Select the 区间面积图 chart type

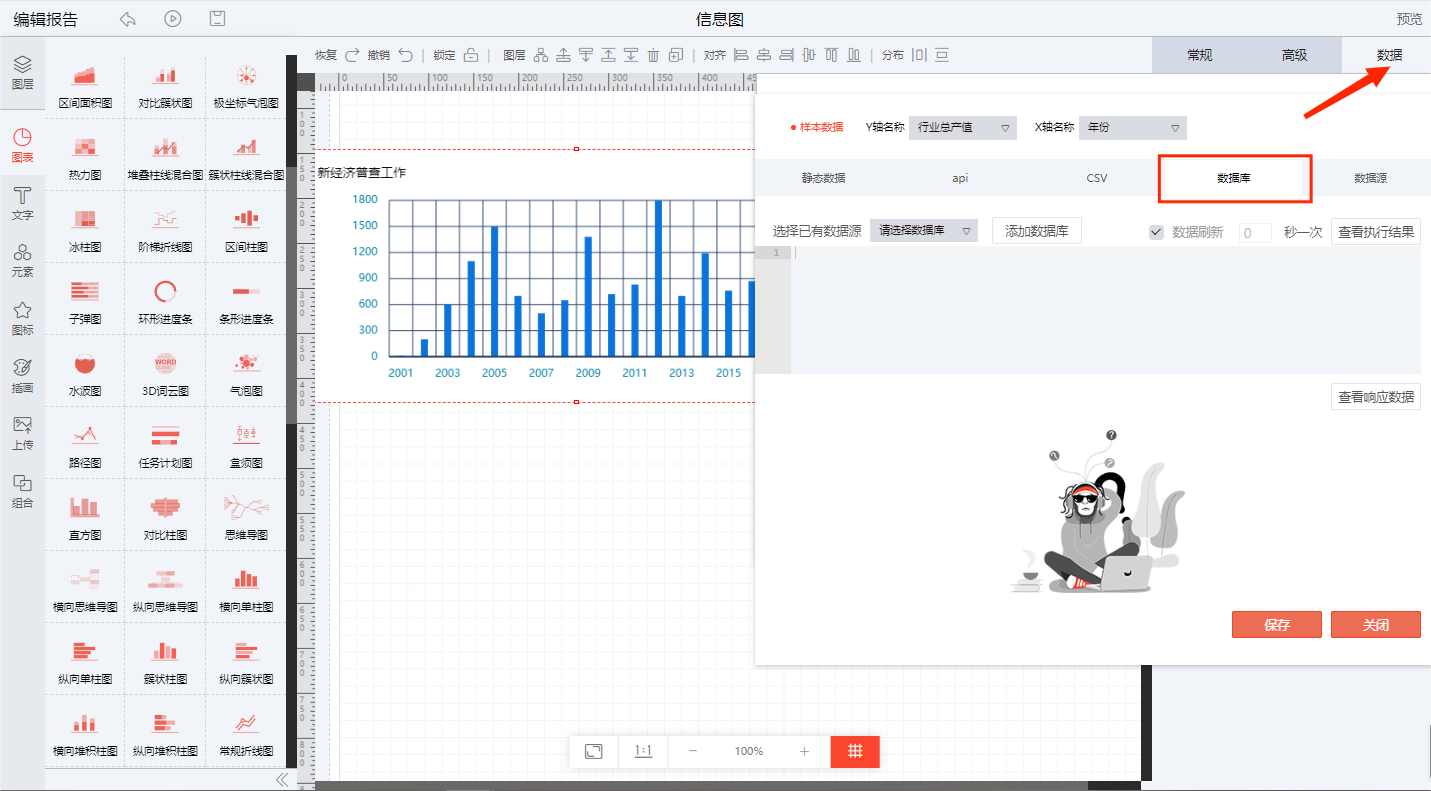85,86
